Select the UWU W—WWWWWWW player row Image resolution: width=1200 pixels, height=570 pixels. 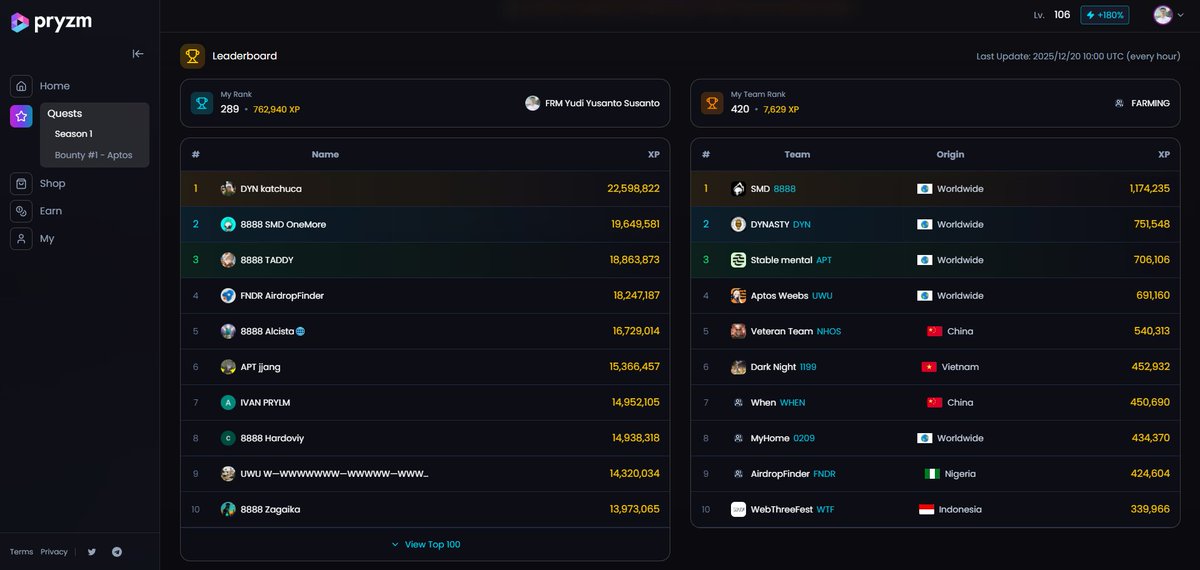425,474
